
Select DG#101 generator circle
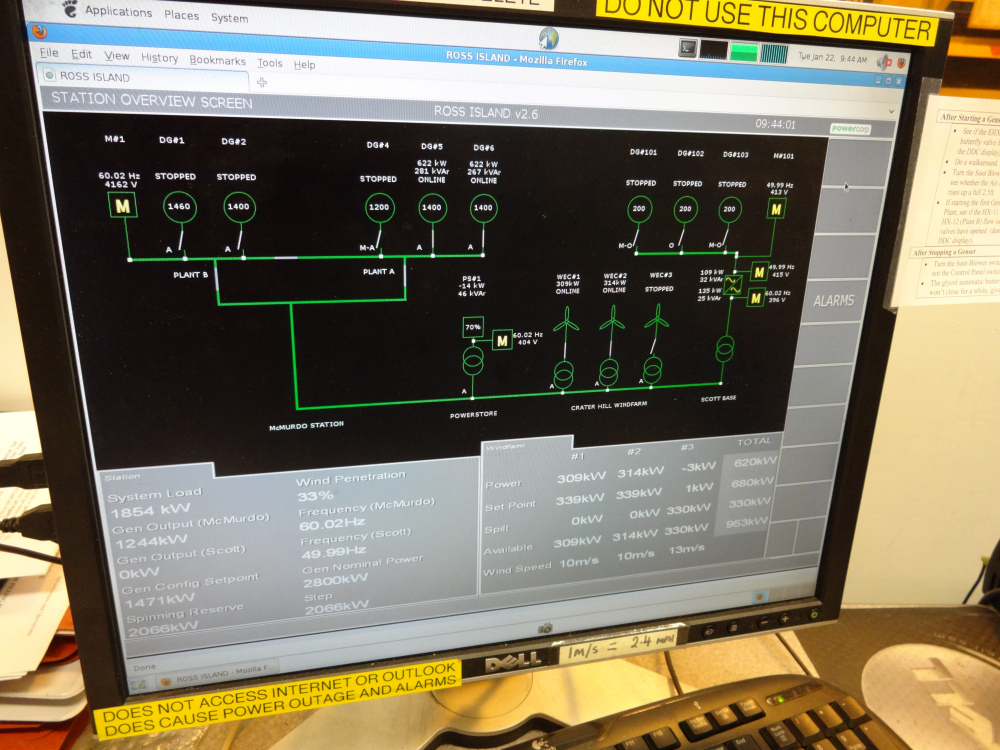pos(639,209)
